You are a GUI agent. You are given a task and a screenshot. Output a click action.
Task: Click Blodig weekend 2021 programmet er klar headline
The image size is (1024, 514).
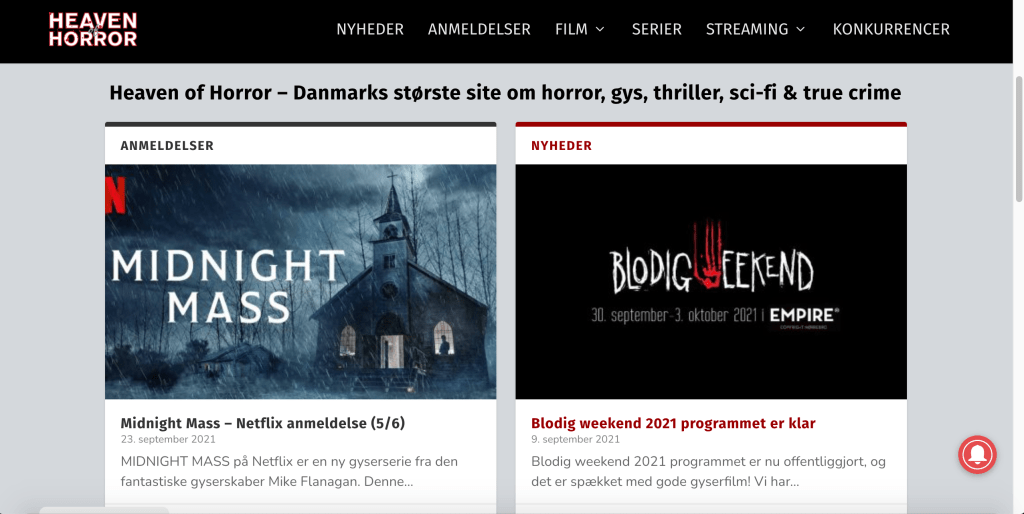tap(673, 423)
